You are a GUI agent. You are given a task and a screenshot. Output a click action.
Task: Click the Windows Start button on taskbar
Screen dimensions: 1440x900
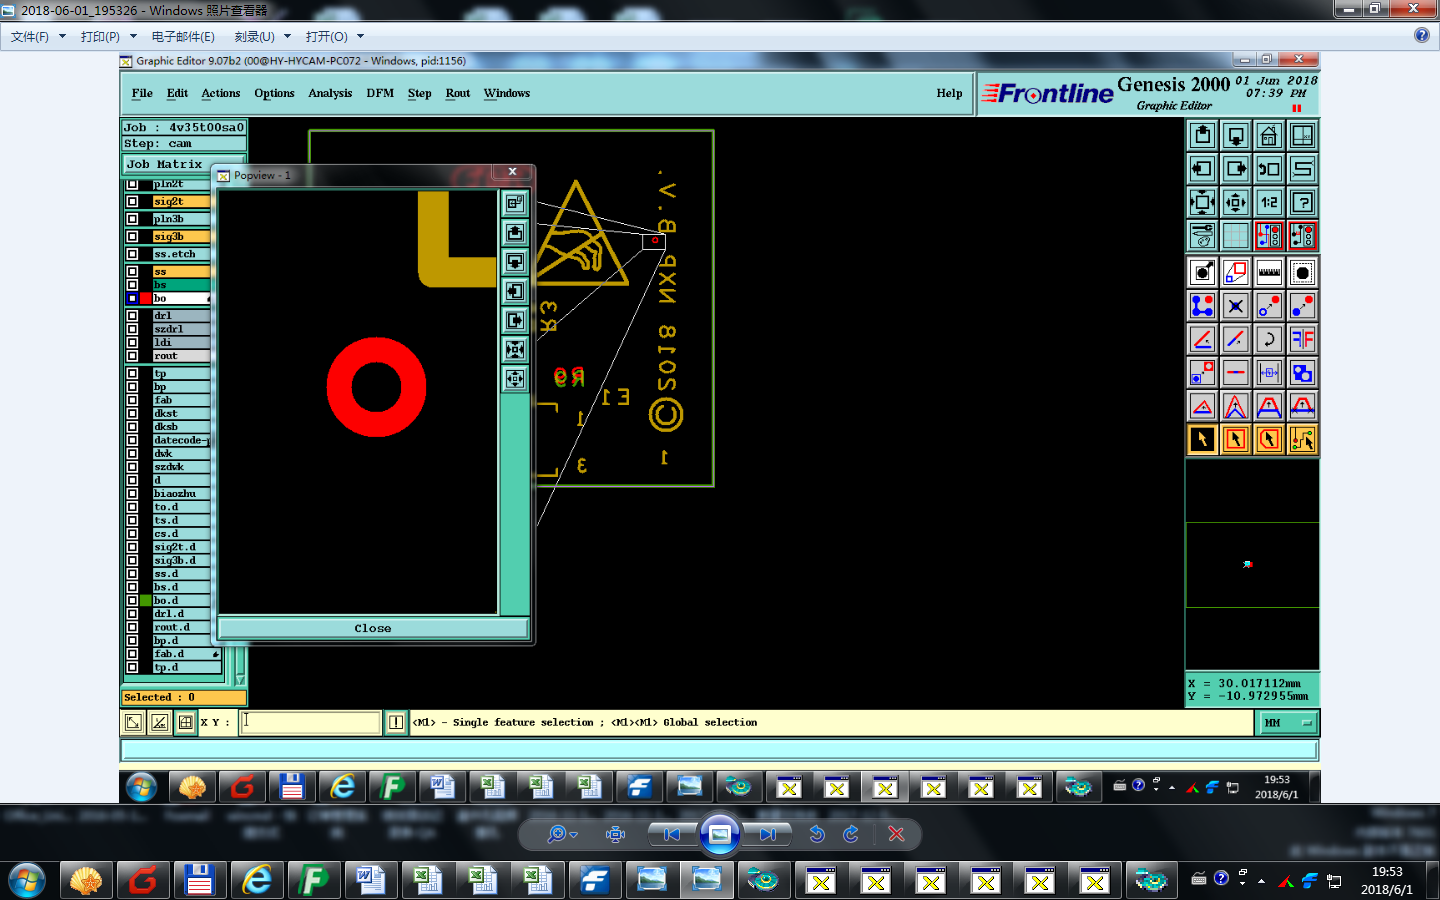pyautogui.click(x=27, y=880)
